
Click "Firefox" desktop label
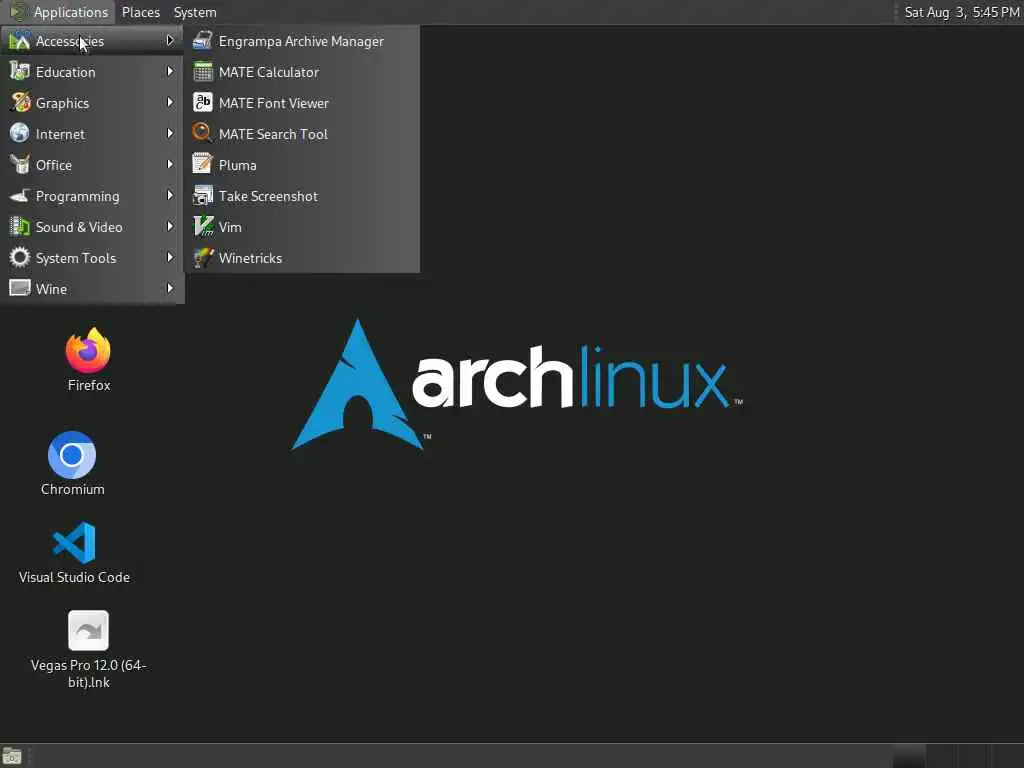89,385
